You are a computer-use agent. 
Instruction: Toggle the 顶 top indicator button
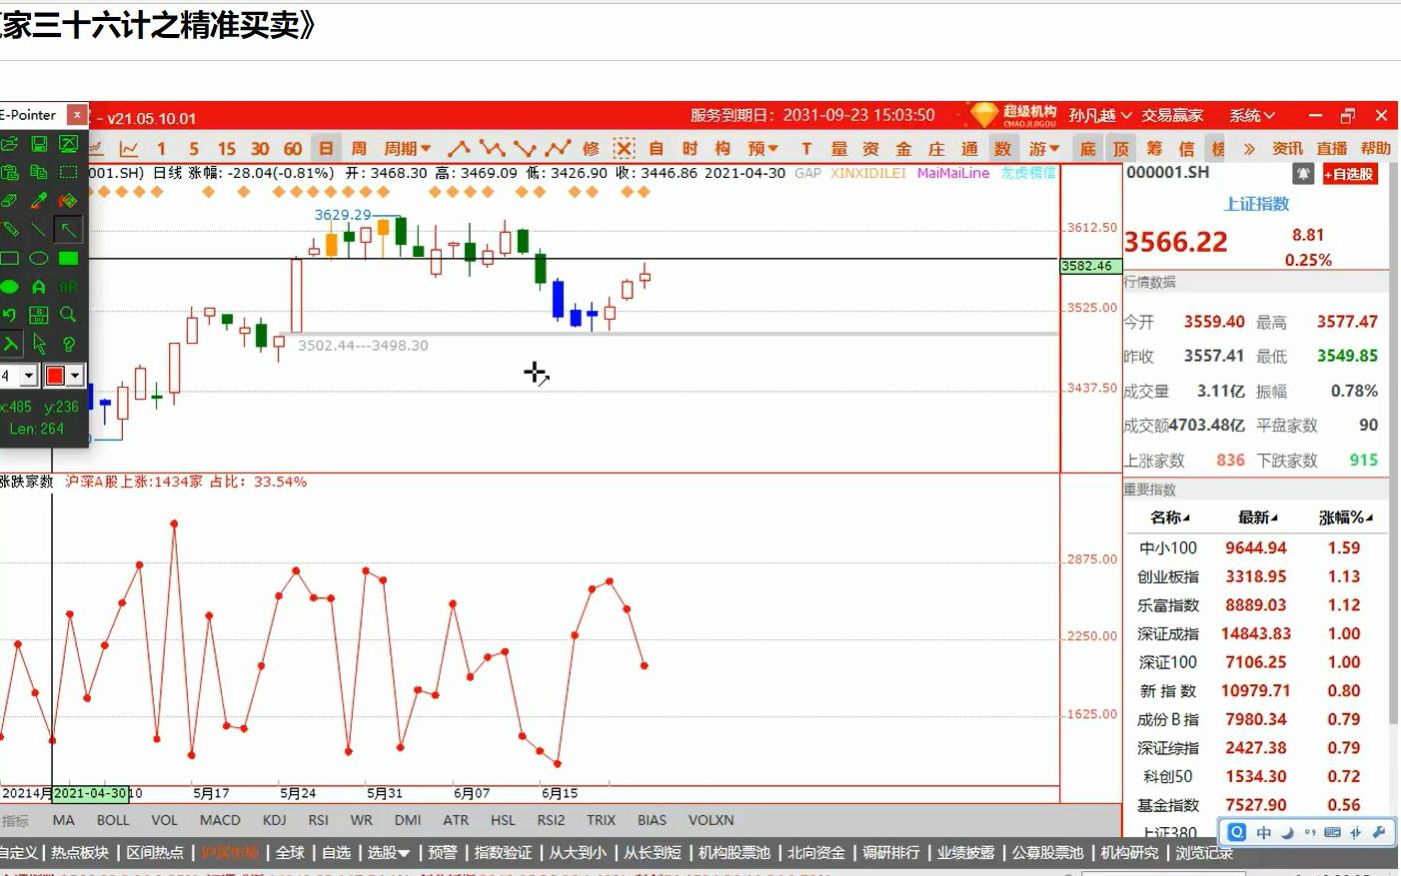(x=1121, y=149)
